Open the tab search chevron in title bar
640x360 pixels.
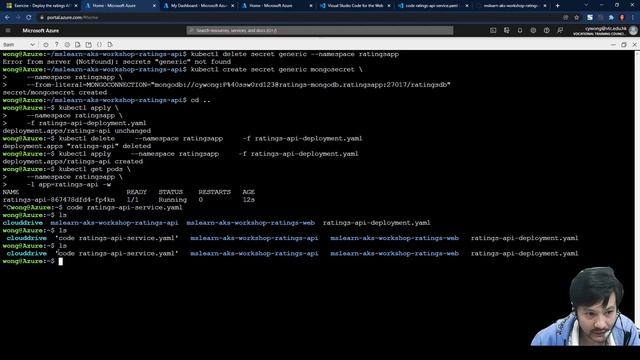click(x=586, y=5)
